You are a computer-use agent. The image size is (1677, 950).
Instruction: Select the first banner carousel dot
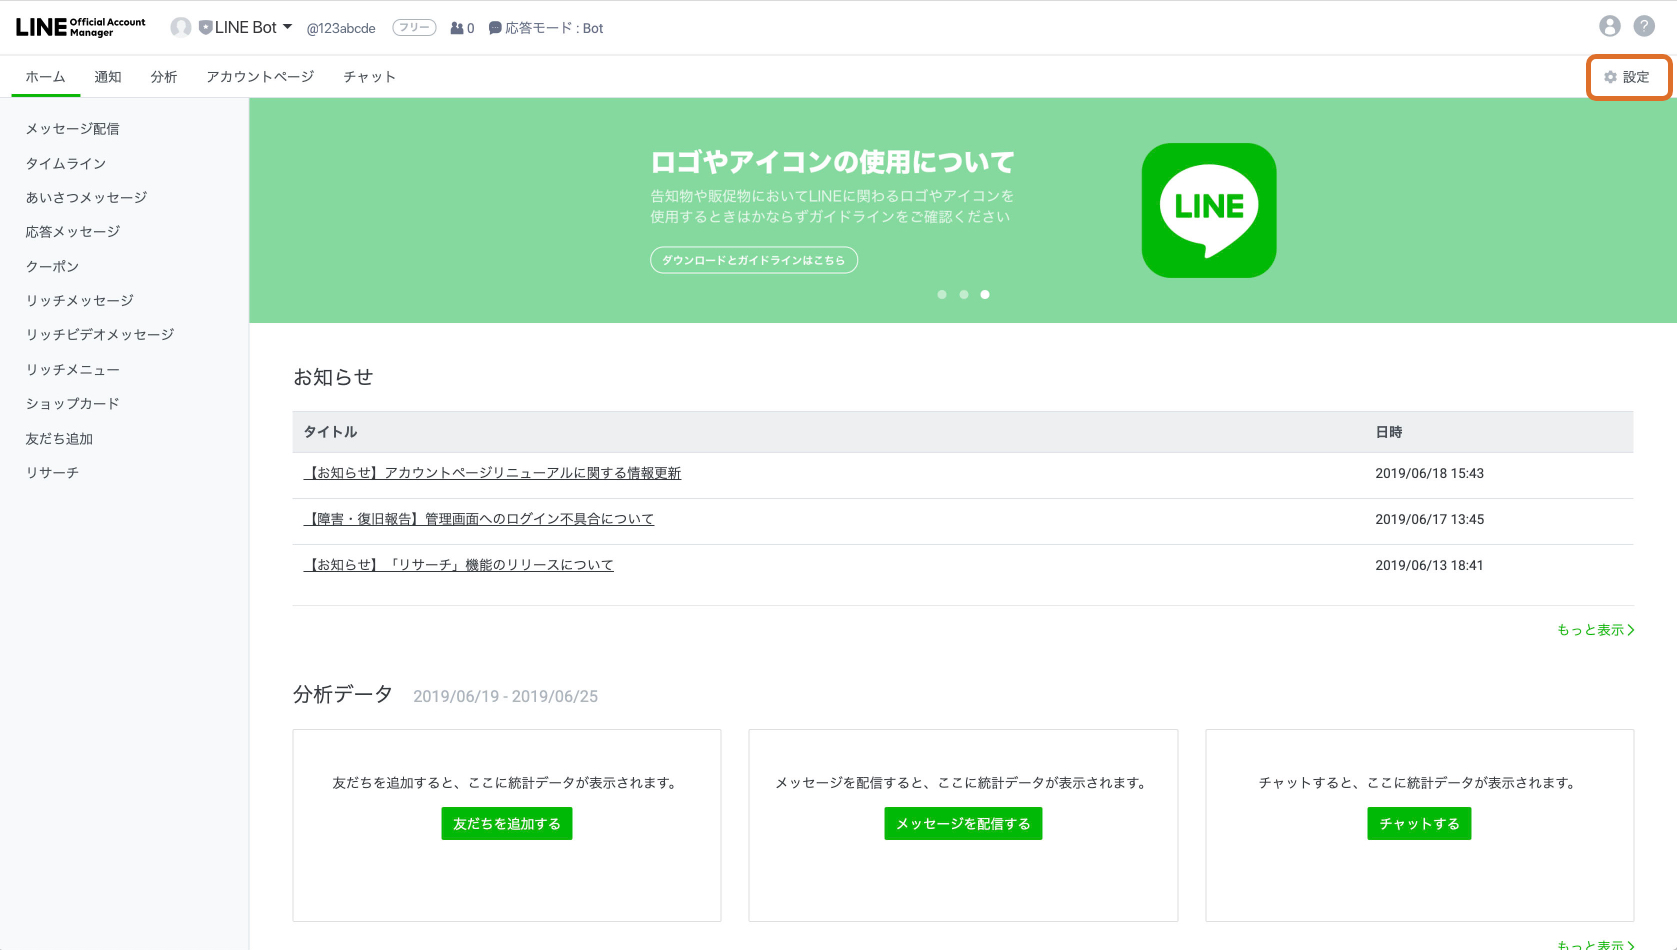(x=942, y=294)
